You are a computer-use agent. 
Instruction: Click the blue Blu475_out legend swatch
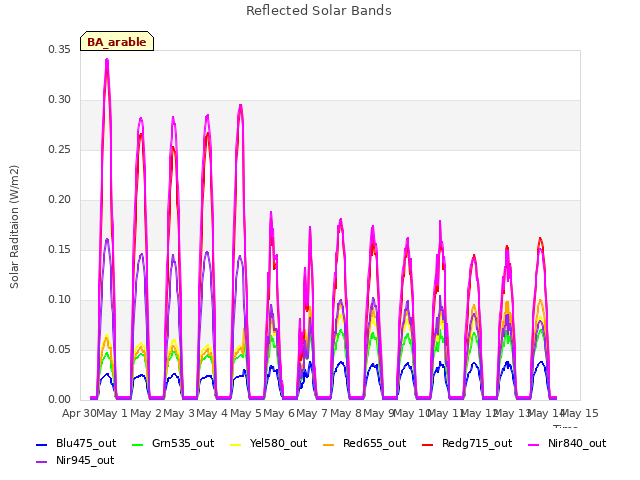tap(42, 444)
